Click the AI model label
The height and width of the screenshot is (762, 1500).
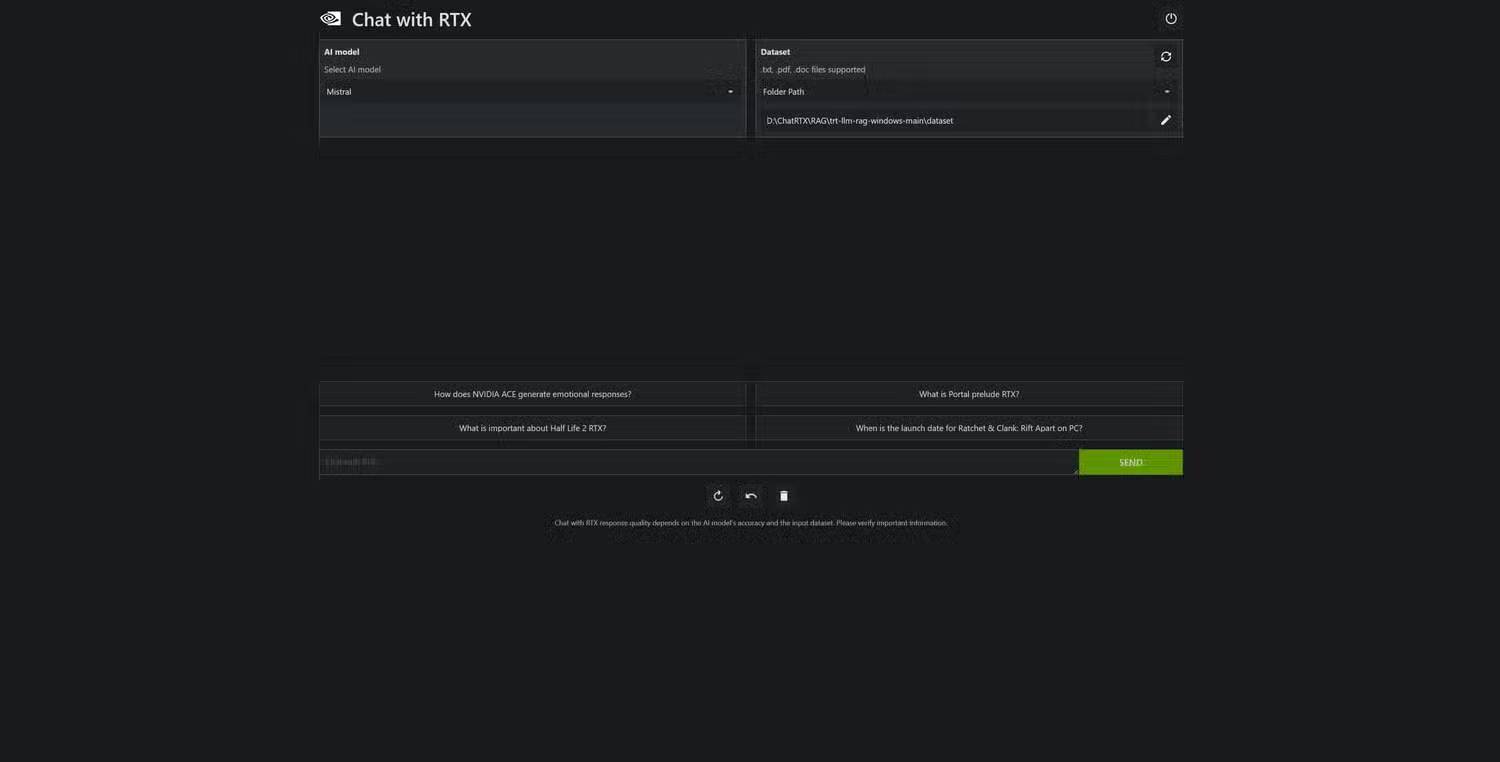coord(342,52)
